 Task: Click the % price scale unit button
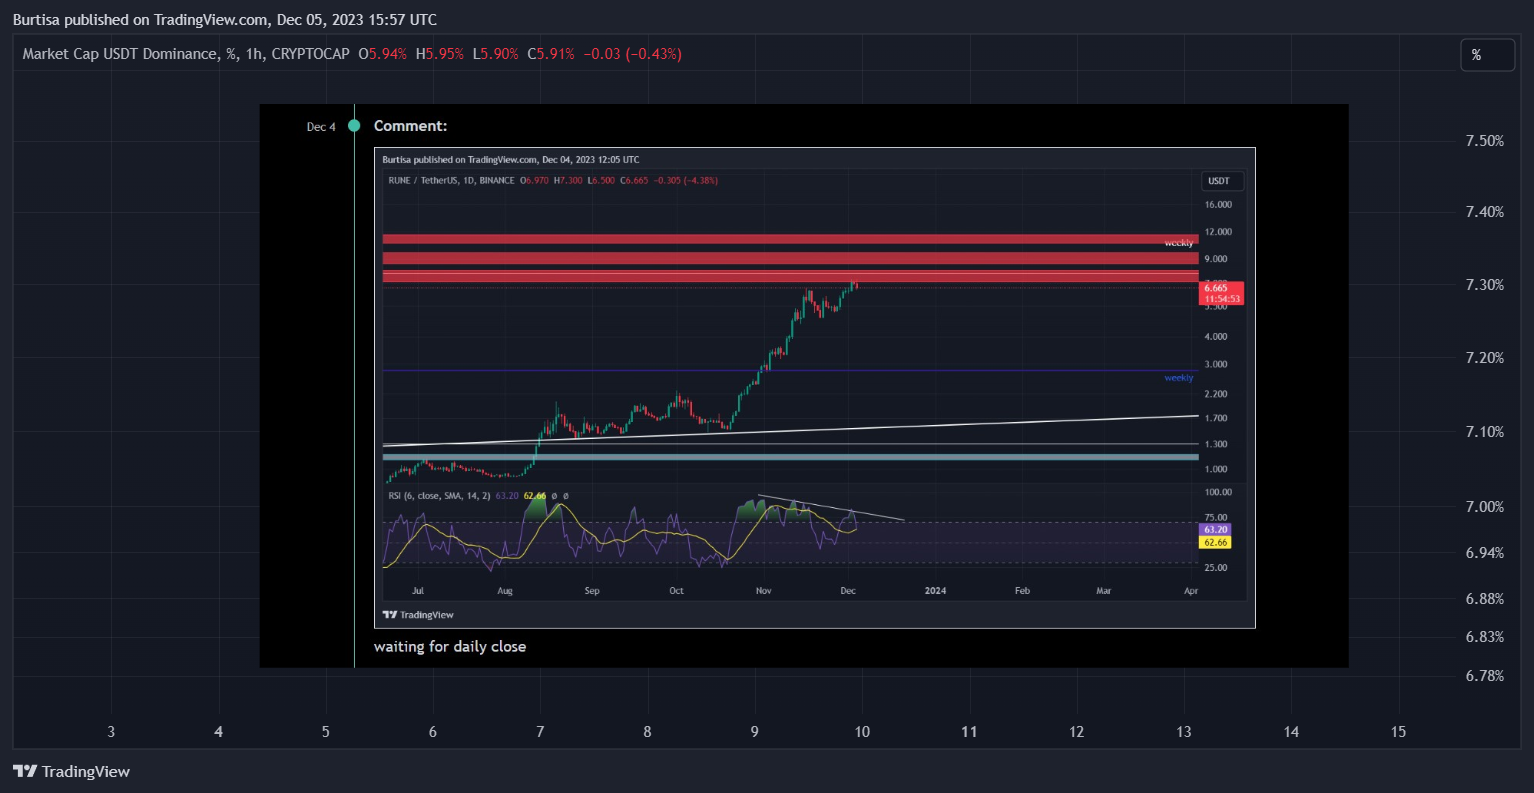(x=1487, y=55)
